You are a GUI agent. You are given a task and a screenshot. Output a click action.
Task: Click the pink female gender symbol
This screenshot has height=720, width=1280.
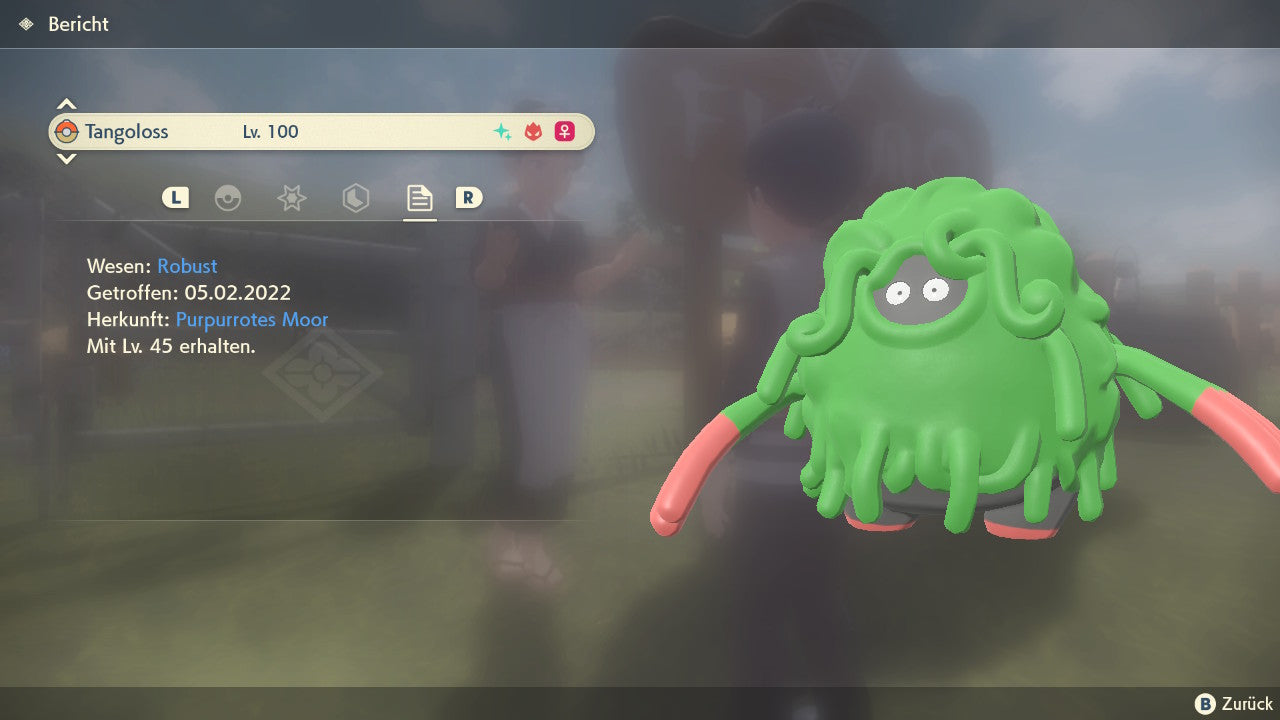point(565,132)
